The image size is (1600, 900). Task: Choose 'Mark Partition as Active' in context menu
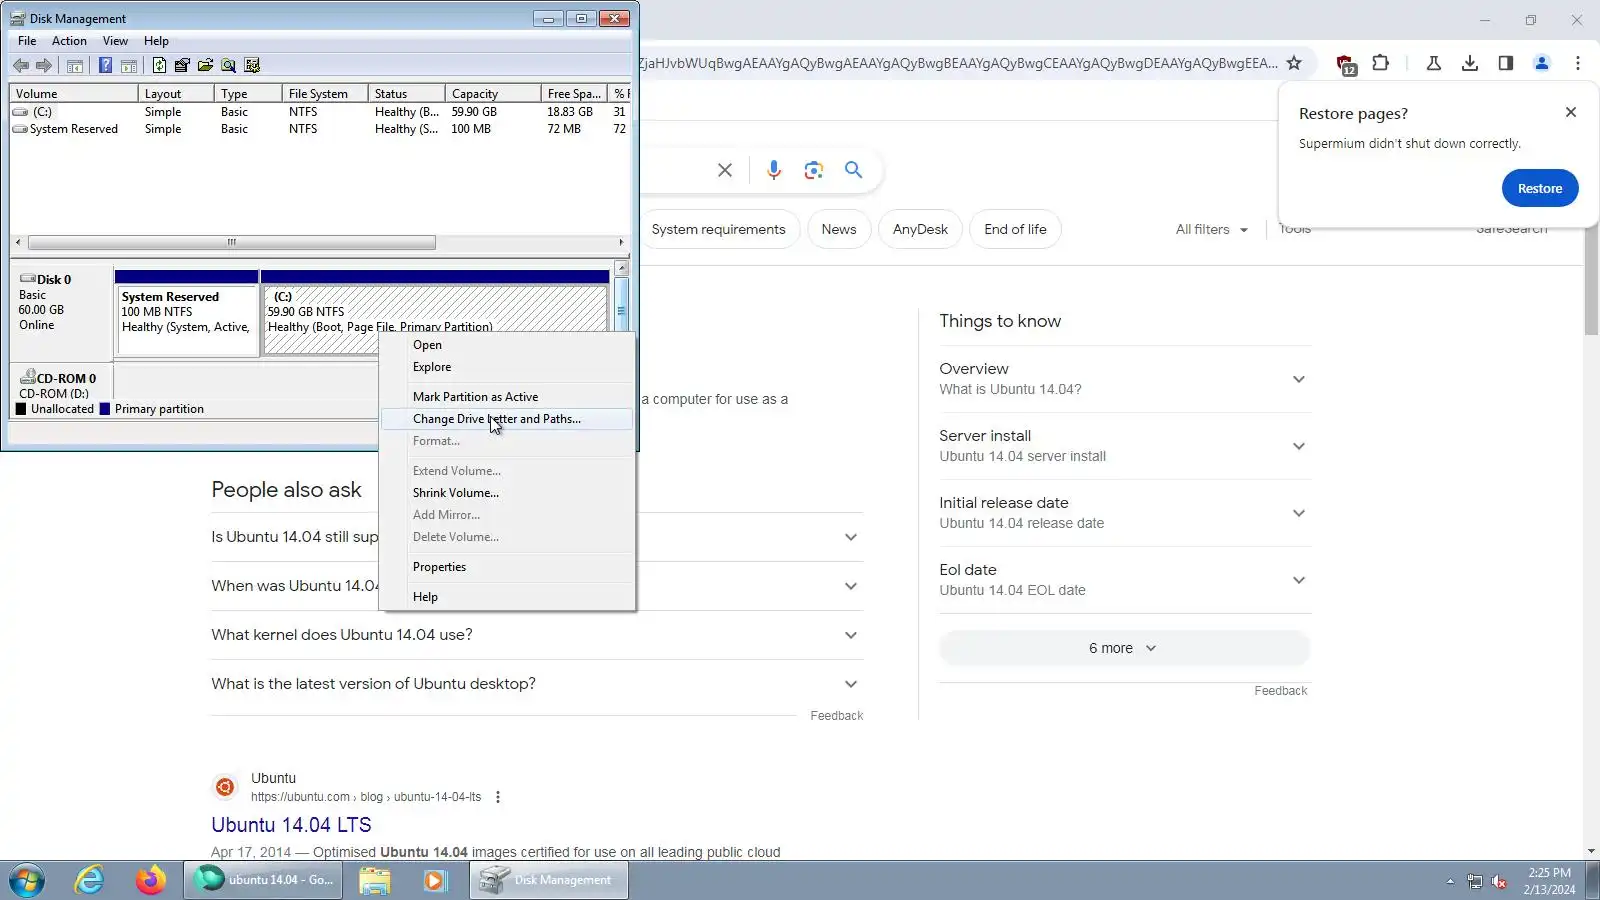click(507, 397)
